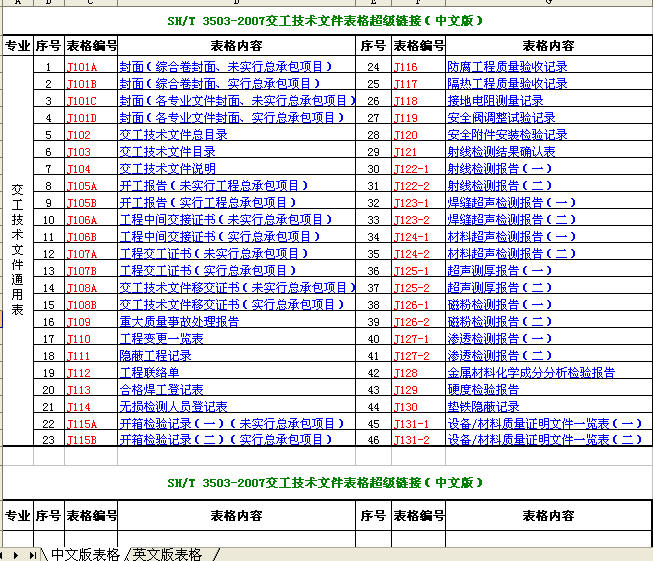
Task: Open link 开工报告(实行工程总承包项目)
Action: pyautogui.click(x=208, y=203)
